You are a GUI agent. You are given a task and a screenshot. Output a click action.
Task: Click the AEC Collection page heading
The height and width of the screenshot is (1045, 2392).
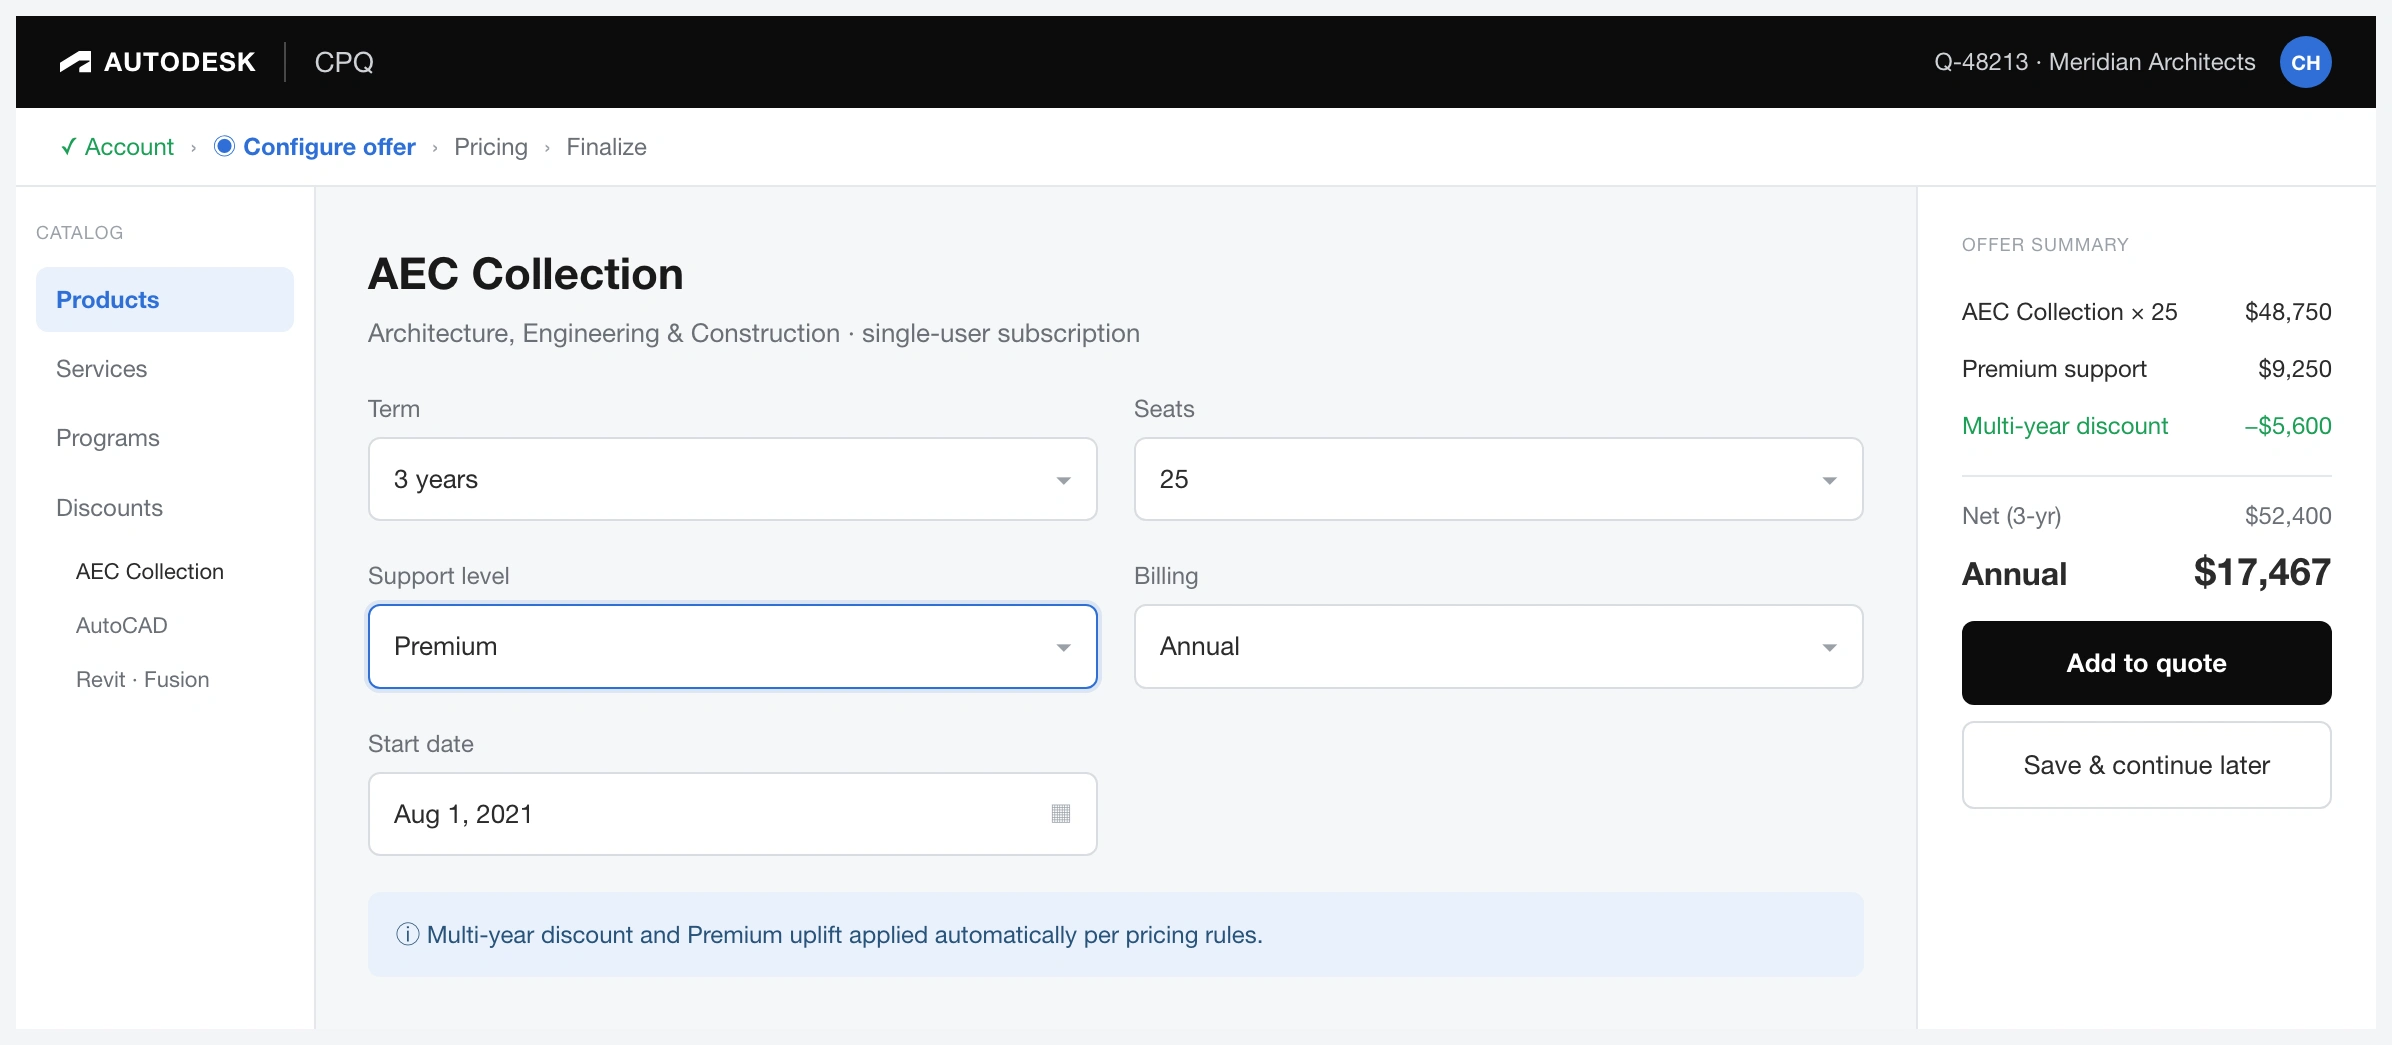point(526,274)
